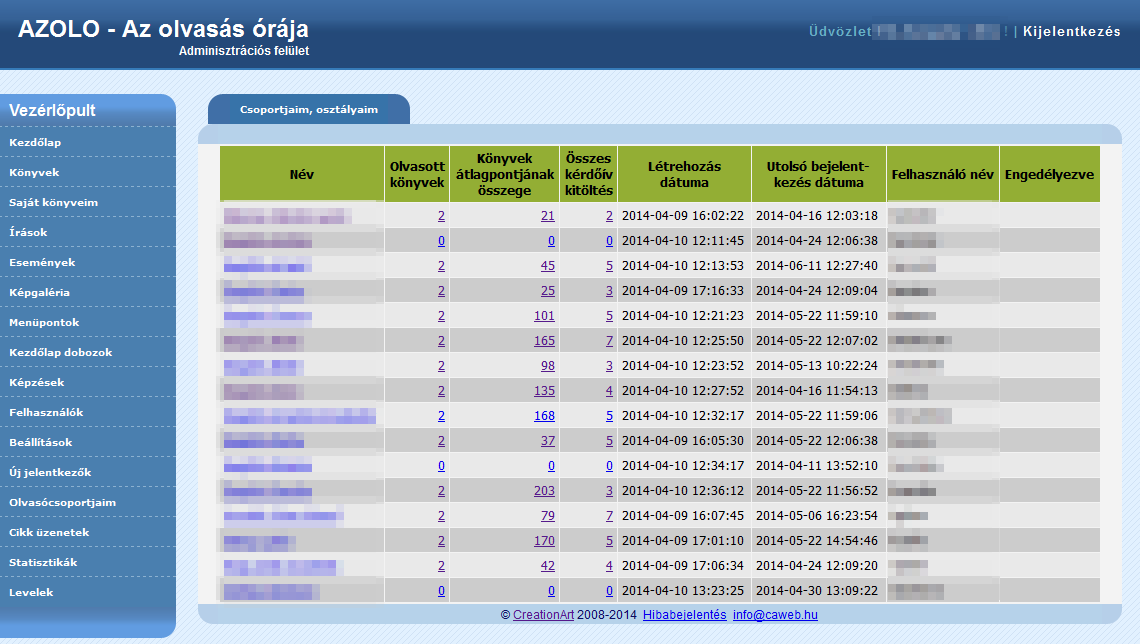Open the CreationArt footer link
1140x644 pixels.
pos(543,615)
